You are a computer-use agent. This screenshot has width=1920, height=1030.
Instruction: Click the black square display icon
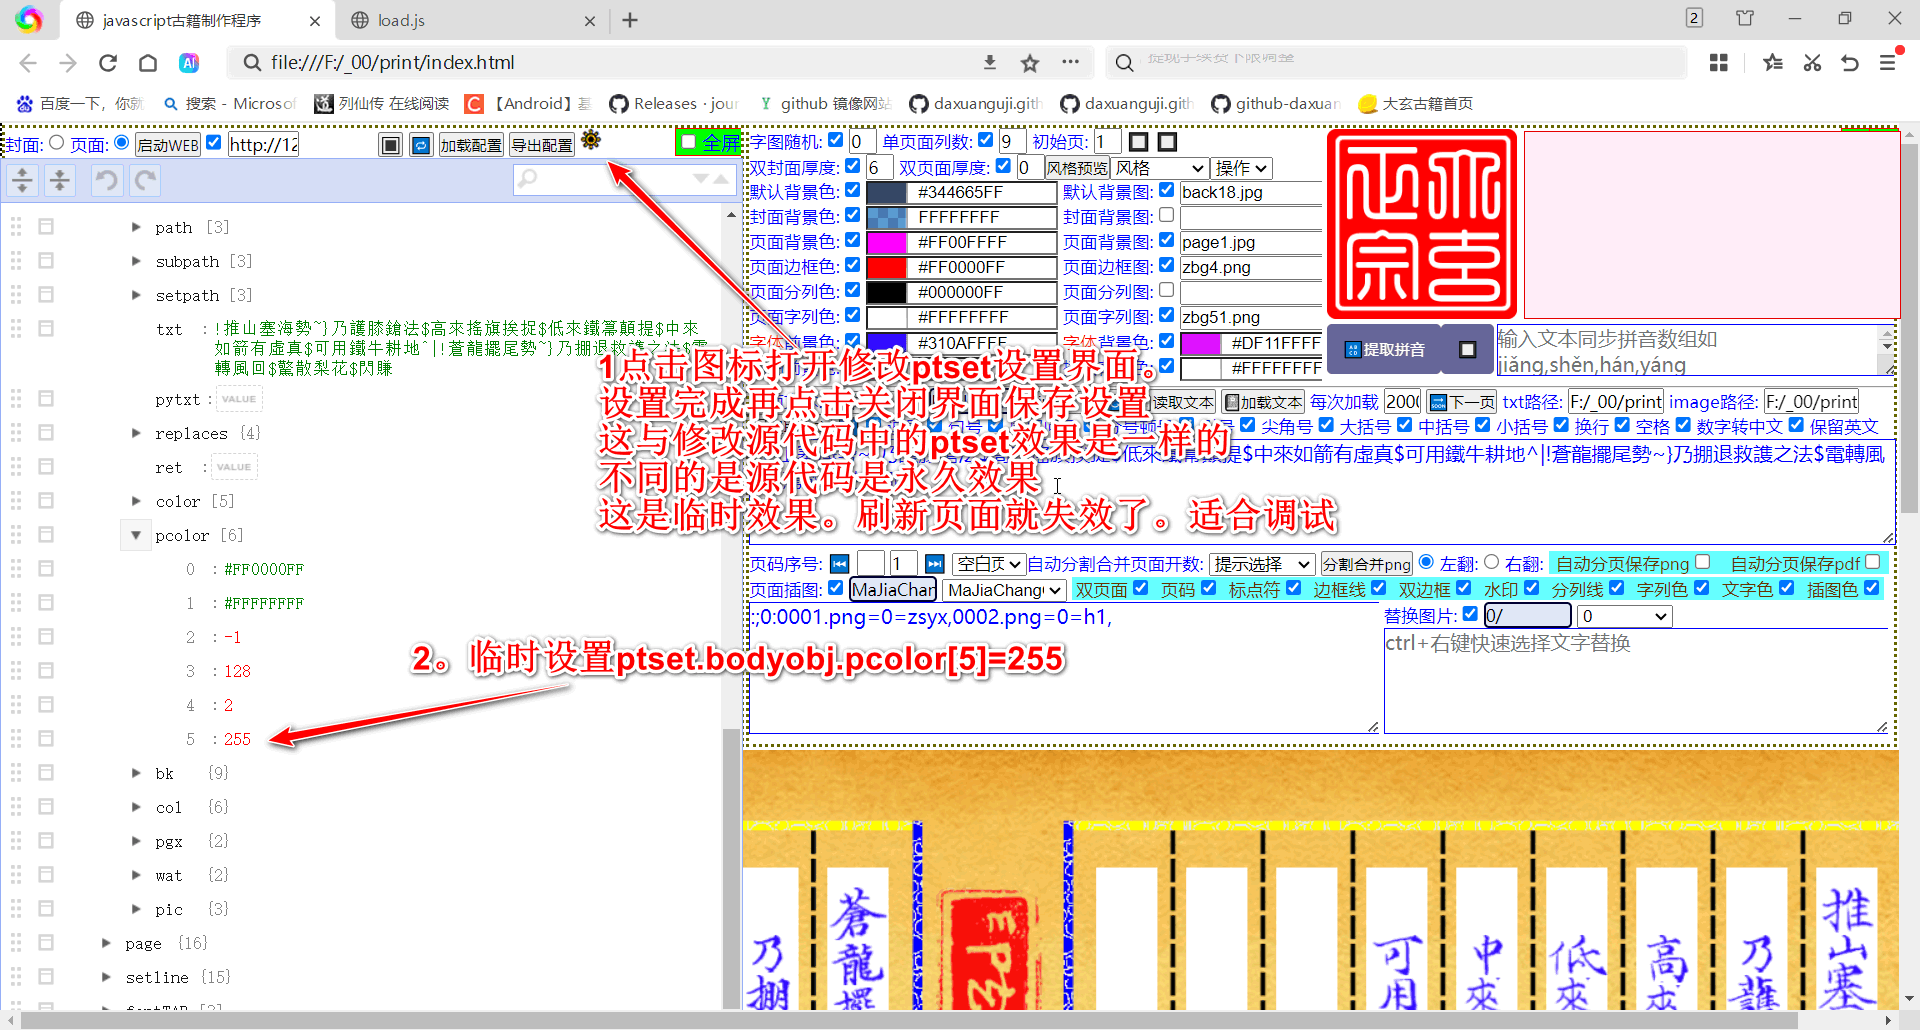pos(390,144)
